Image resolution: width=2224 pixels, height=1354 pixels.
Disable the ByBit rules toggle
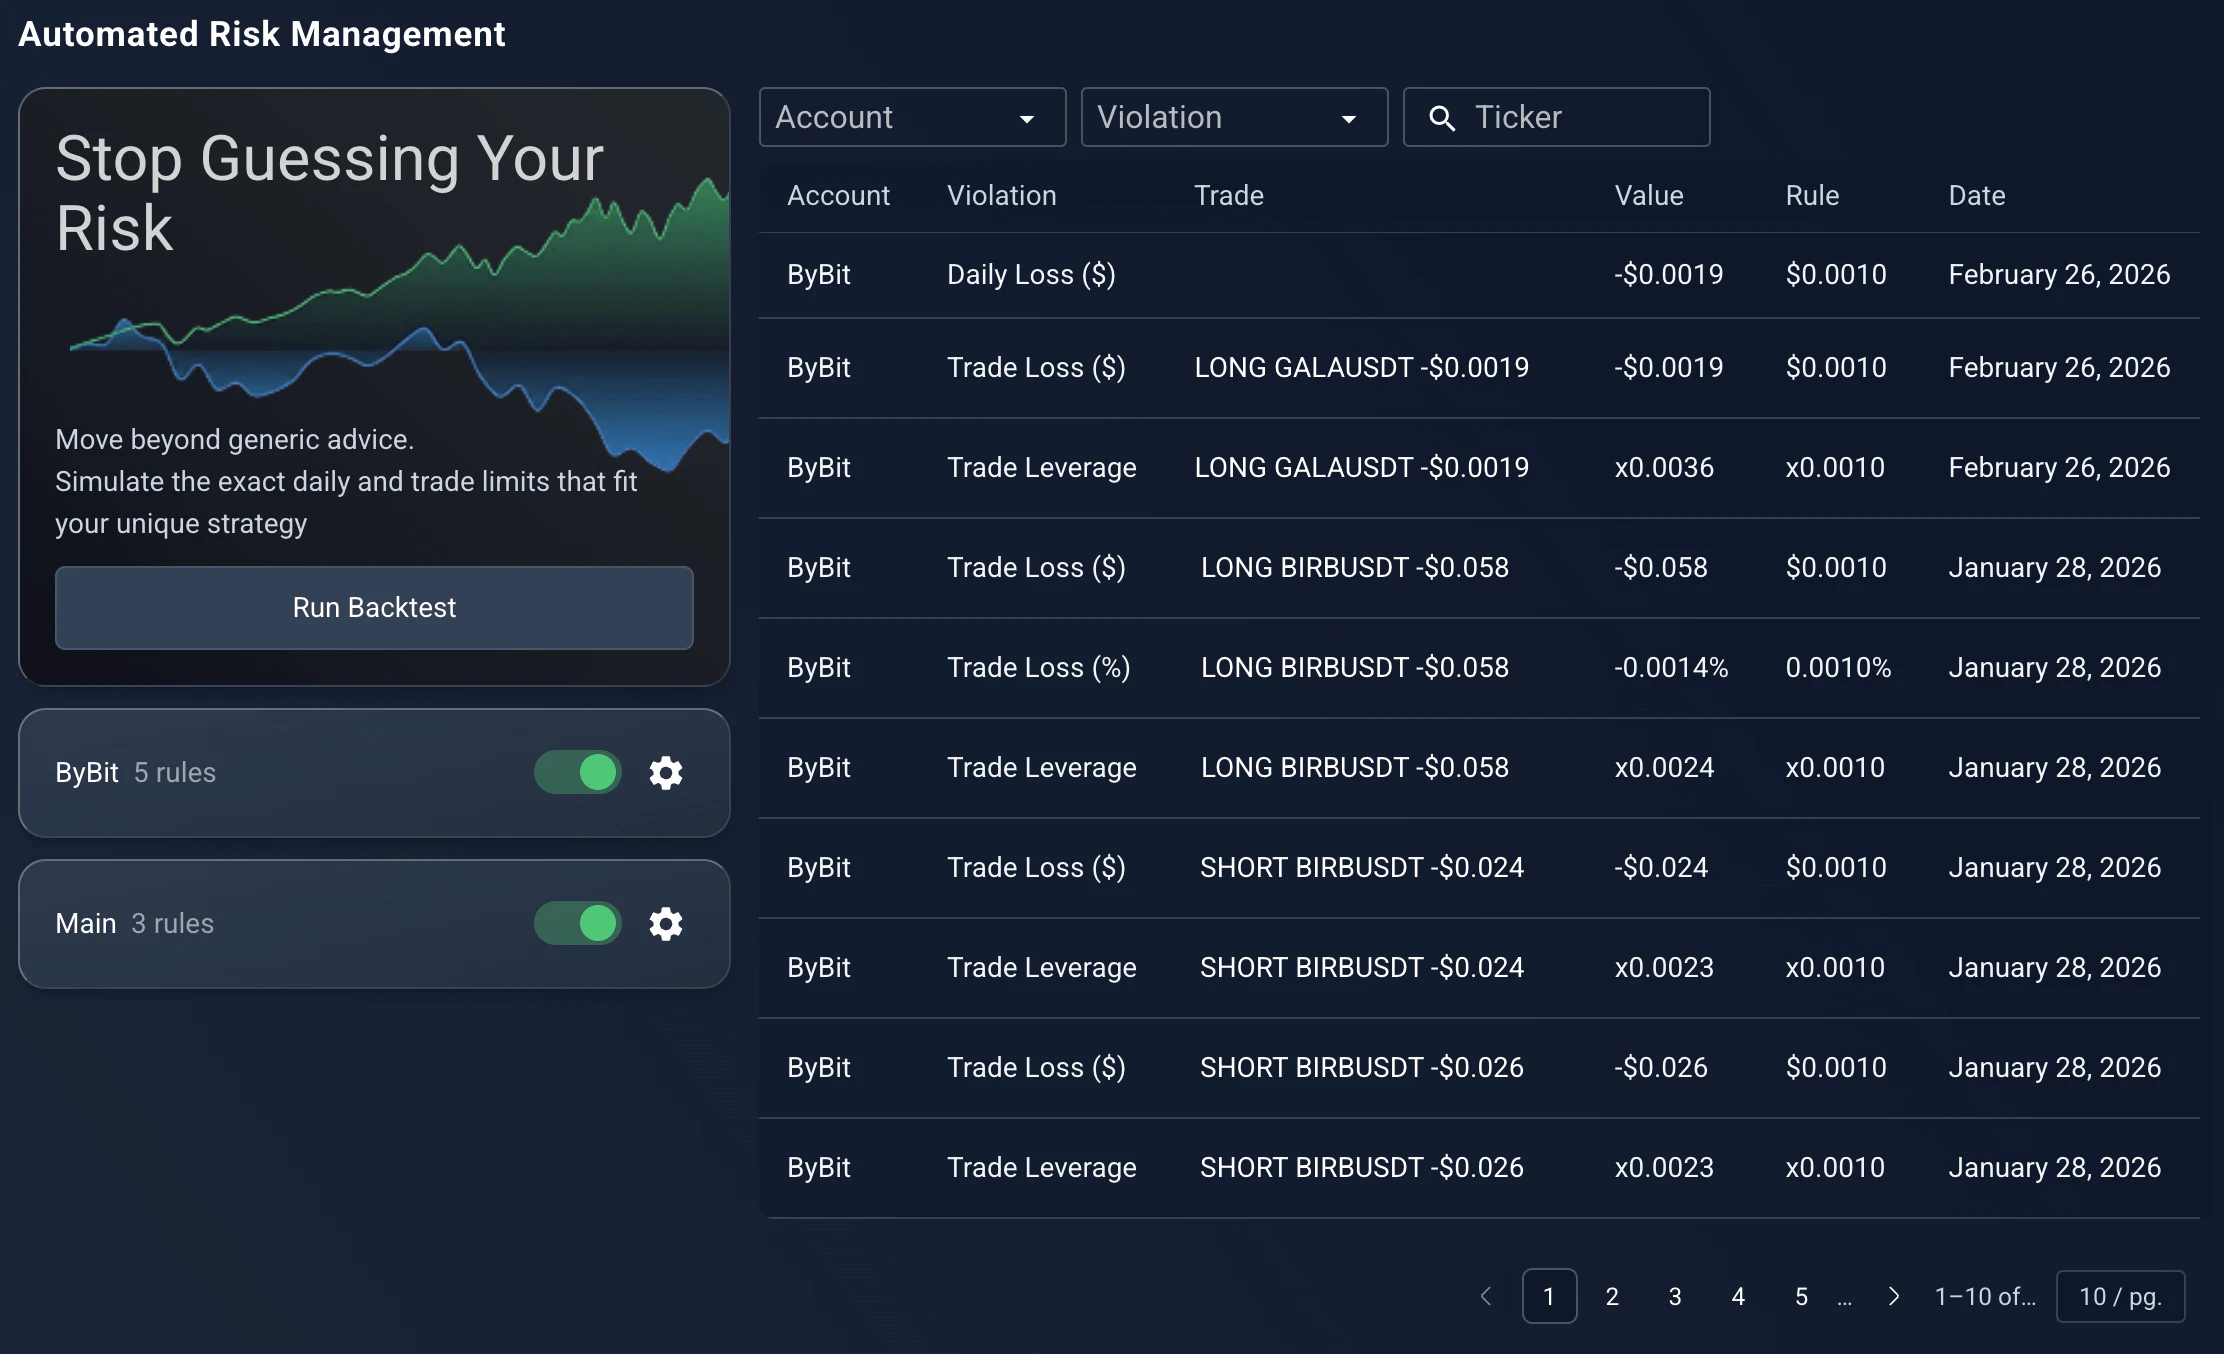578,773
